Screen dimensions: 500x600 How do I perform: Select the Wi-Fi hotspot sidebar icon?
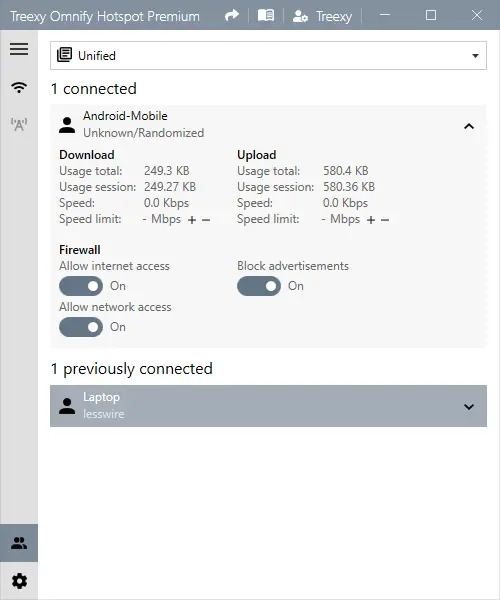click(x=19, y=87)
